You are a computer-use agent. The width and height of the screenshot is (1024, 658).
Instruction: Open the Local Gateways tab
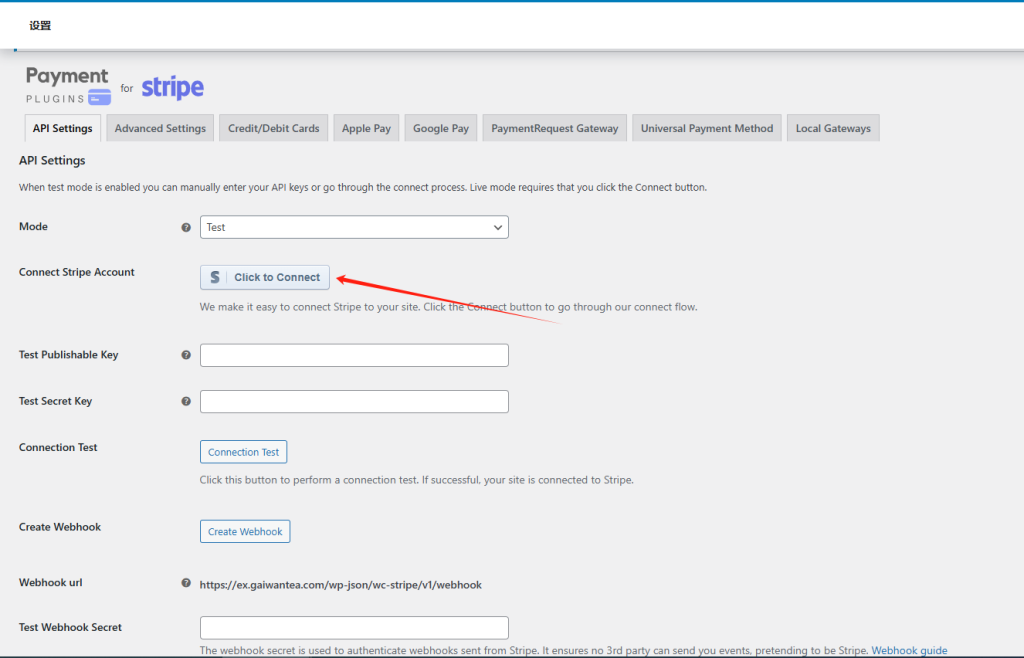[x=833, y=128]
